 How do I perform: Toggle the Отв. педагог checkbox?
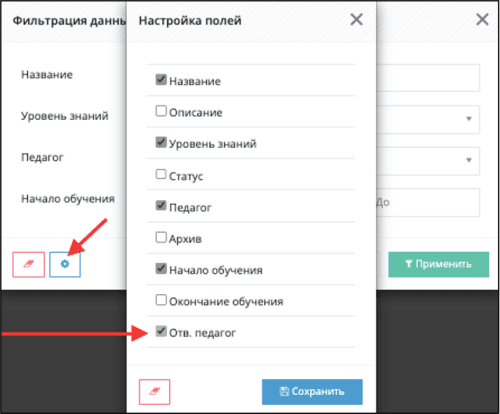[161, 331]
